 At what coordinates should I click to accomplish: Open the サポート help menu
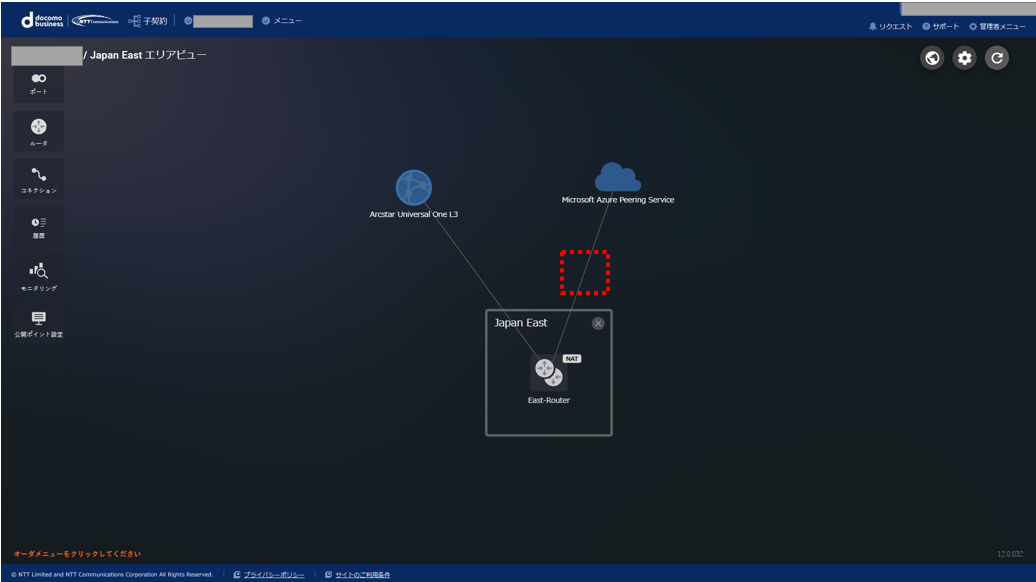click(x=940, y=26)
